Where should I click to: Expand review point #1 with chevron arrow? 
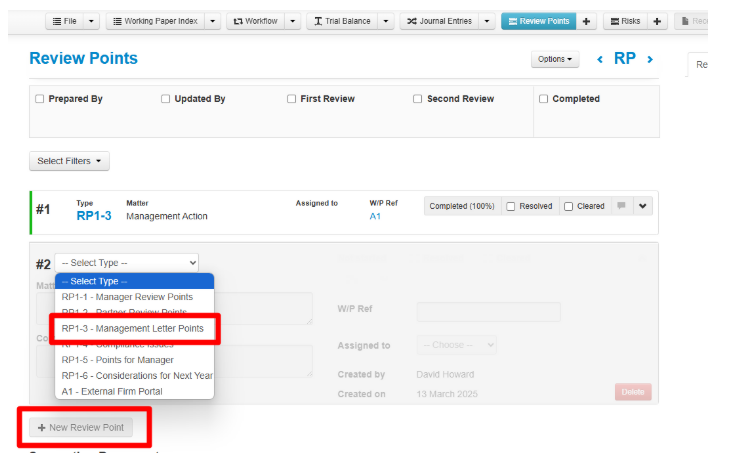click(x=642, y=206)
